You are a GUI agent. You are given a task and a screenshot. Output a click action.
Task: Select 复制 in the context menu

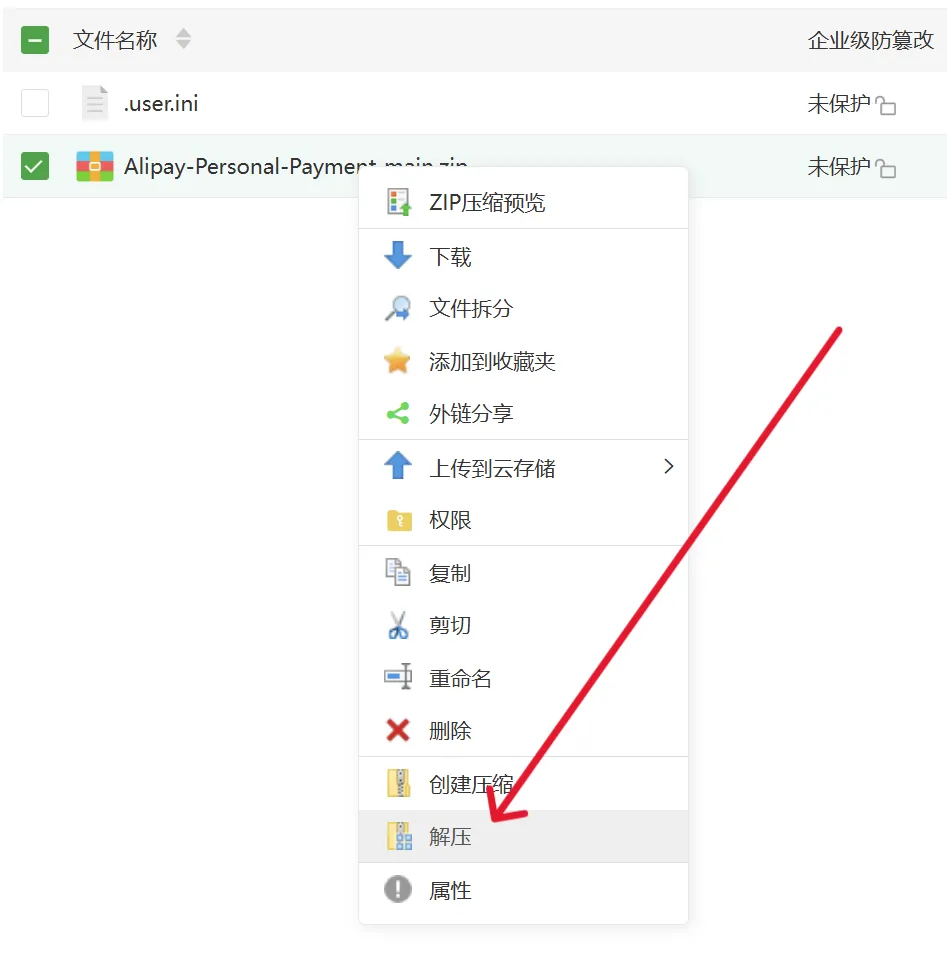pyautogui.click(x=450, y=573)
